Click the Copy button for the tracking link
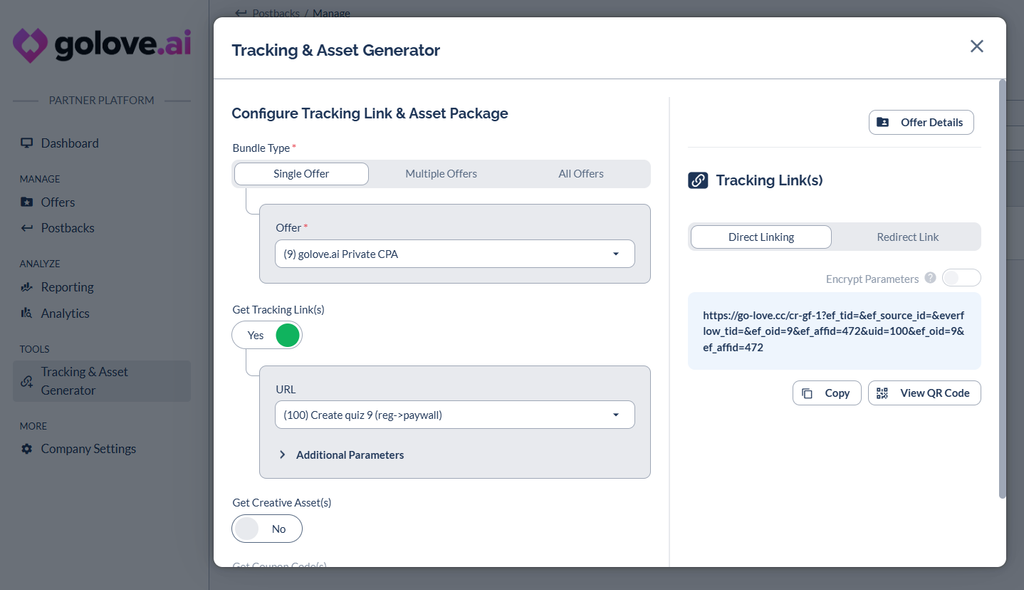Image resolution: width=1024 pixels, height=590 pixels. 827,393
